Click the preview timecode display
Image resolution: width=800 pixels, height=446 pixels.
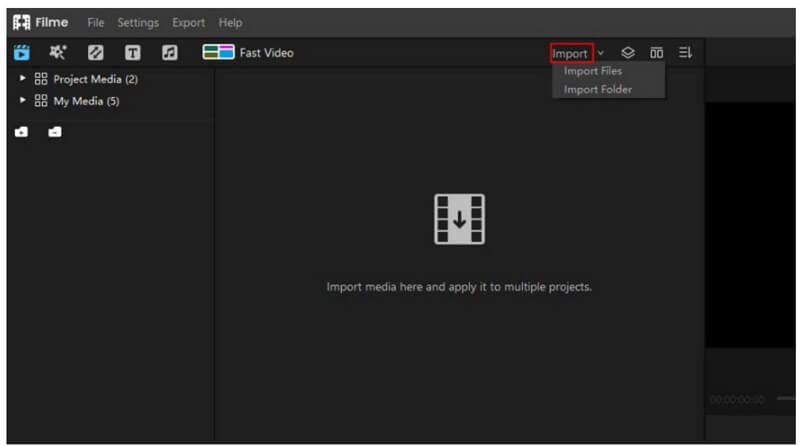(737, 399)
